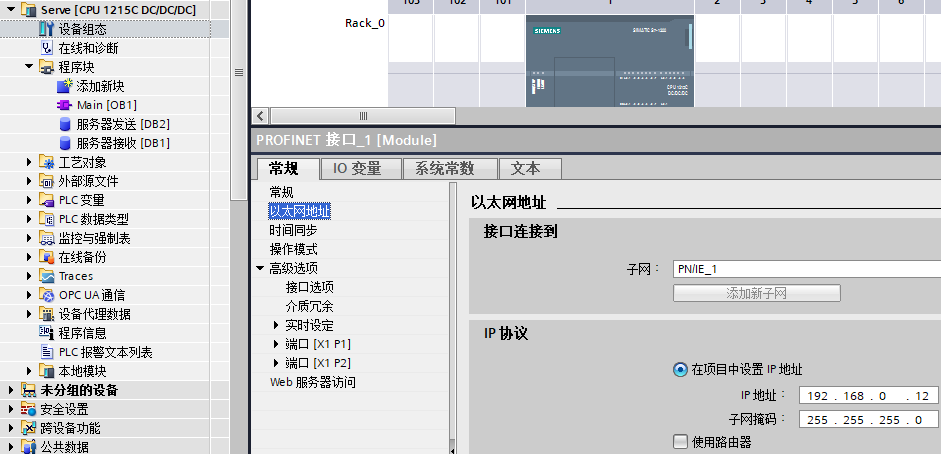Open 在线和诊断 online diagnostics icon
This screenshot has width=941, height=454.
[x=46, y=48]
